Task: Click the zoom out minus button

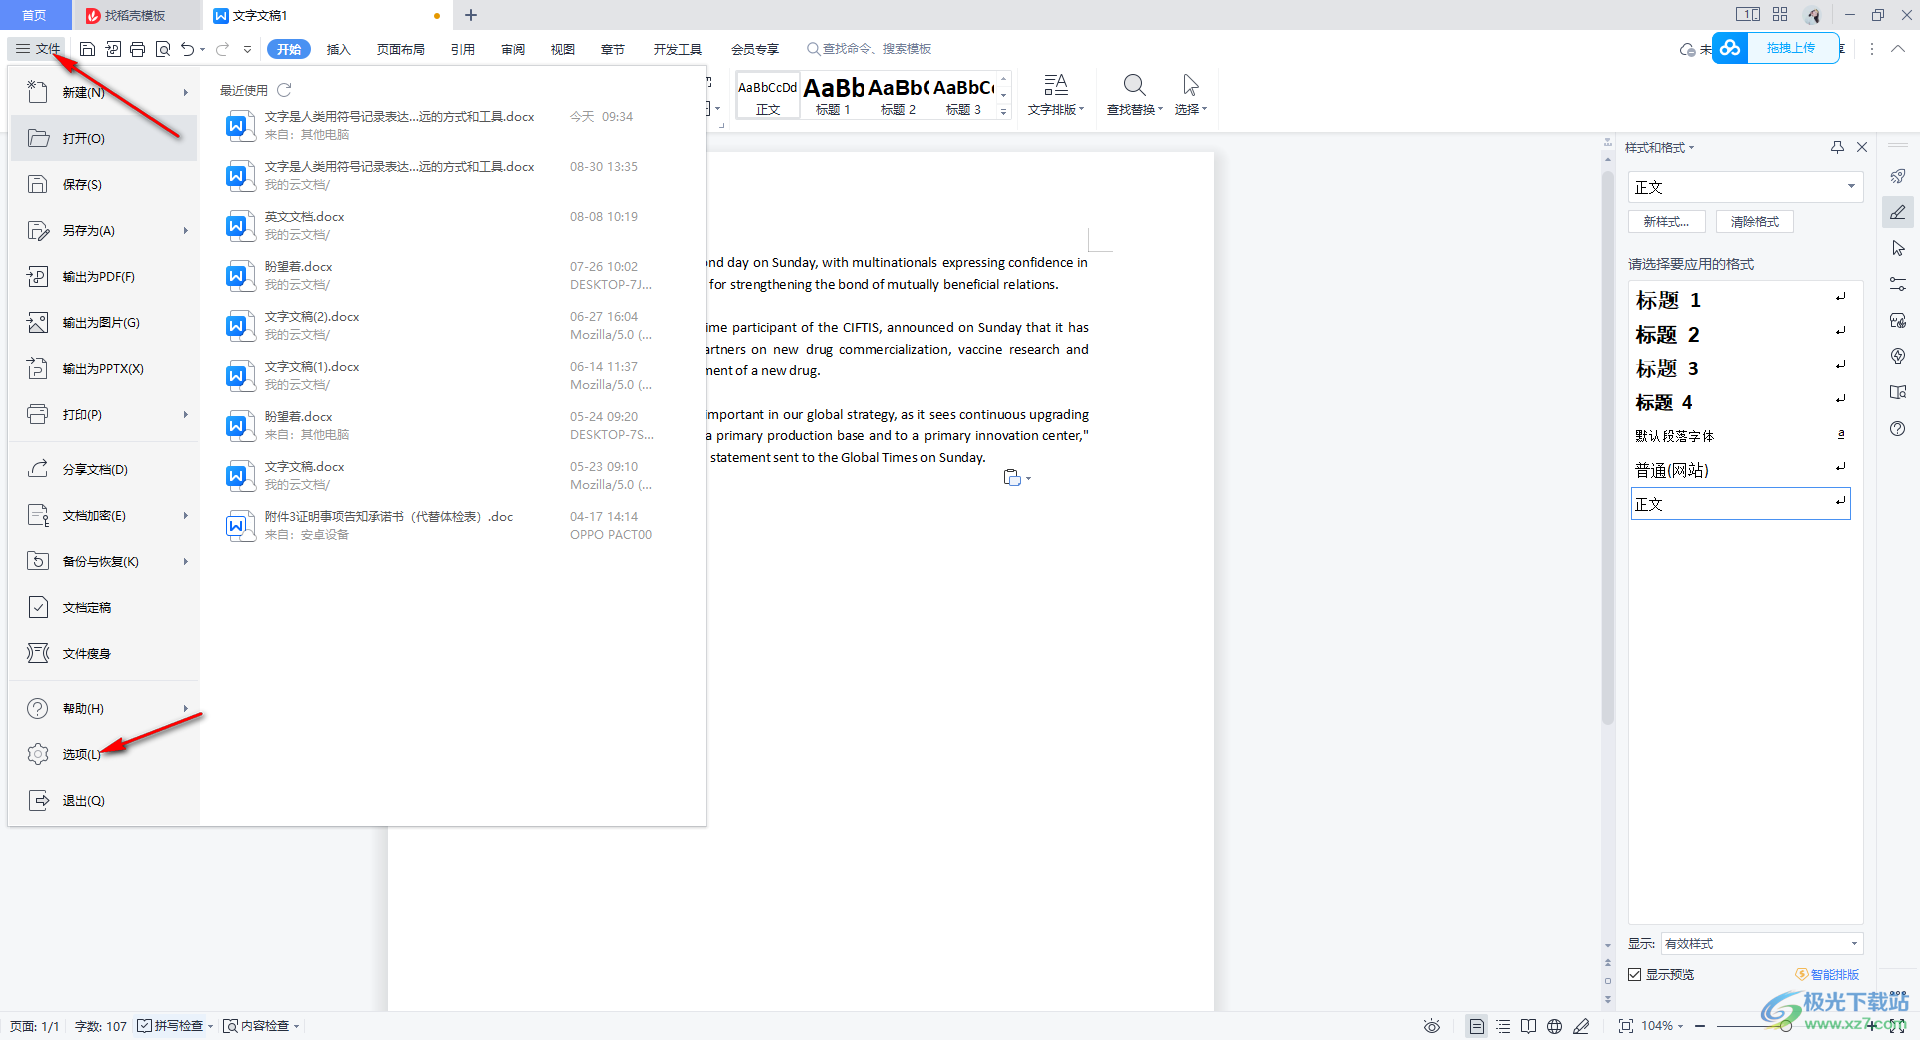Action: [1700, 1026]
